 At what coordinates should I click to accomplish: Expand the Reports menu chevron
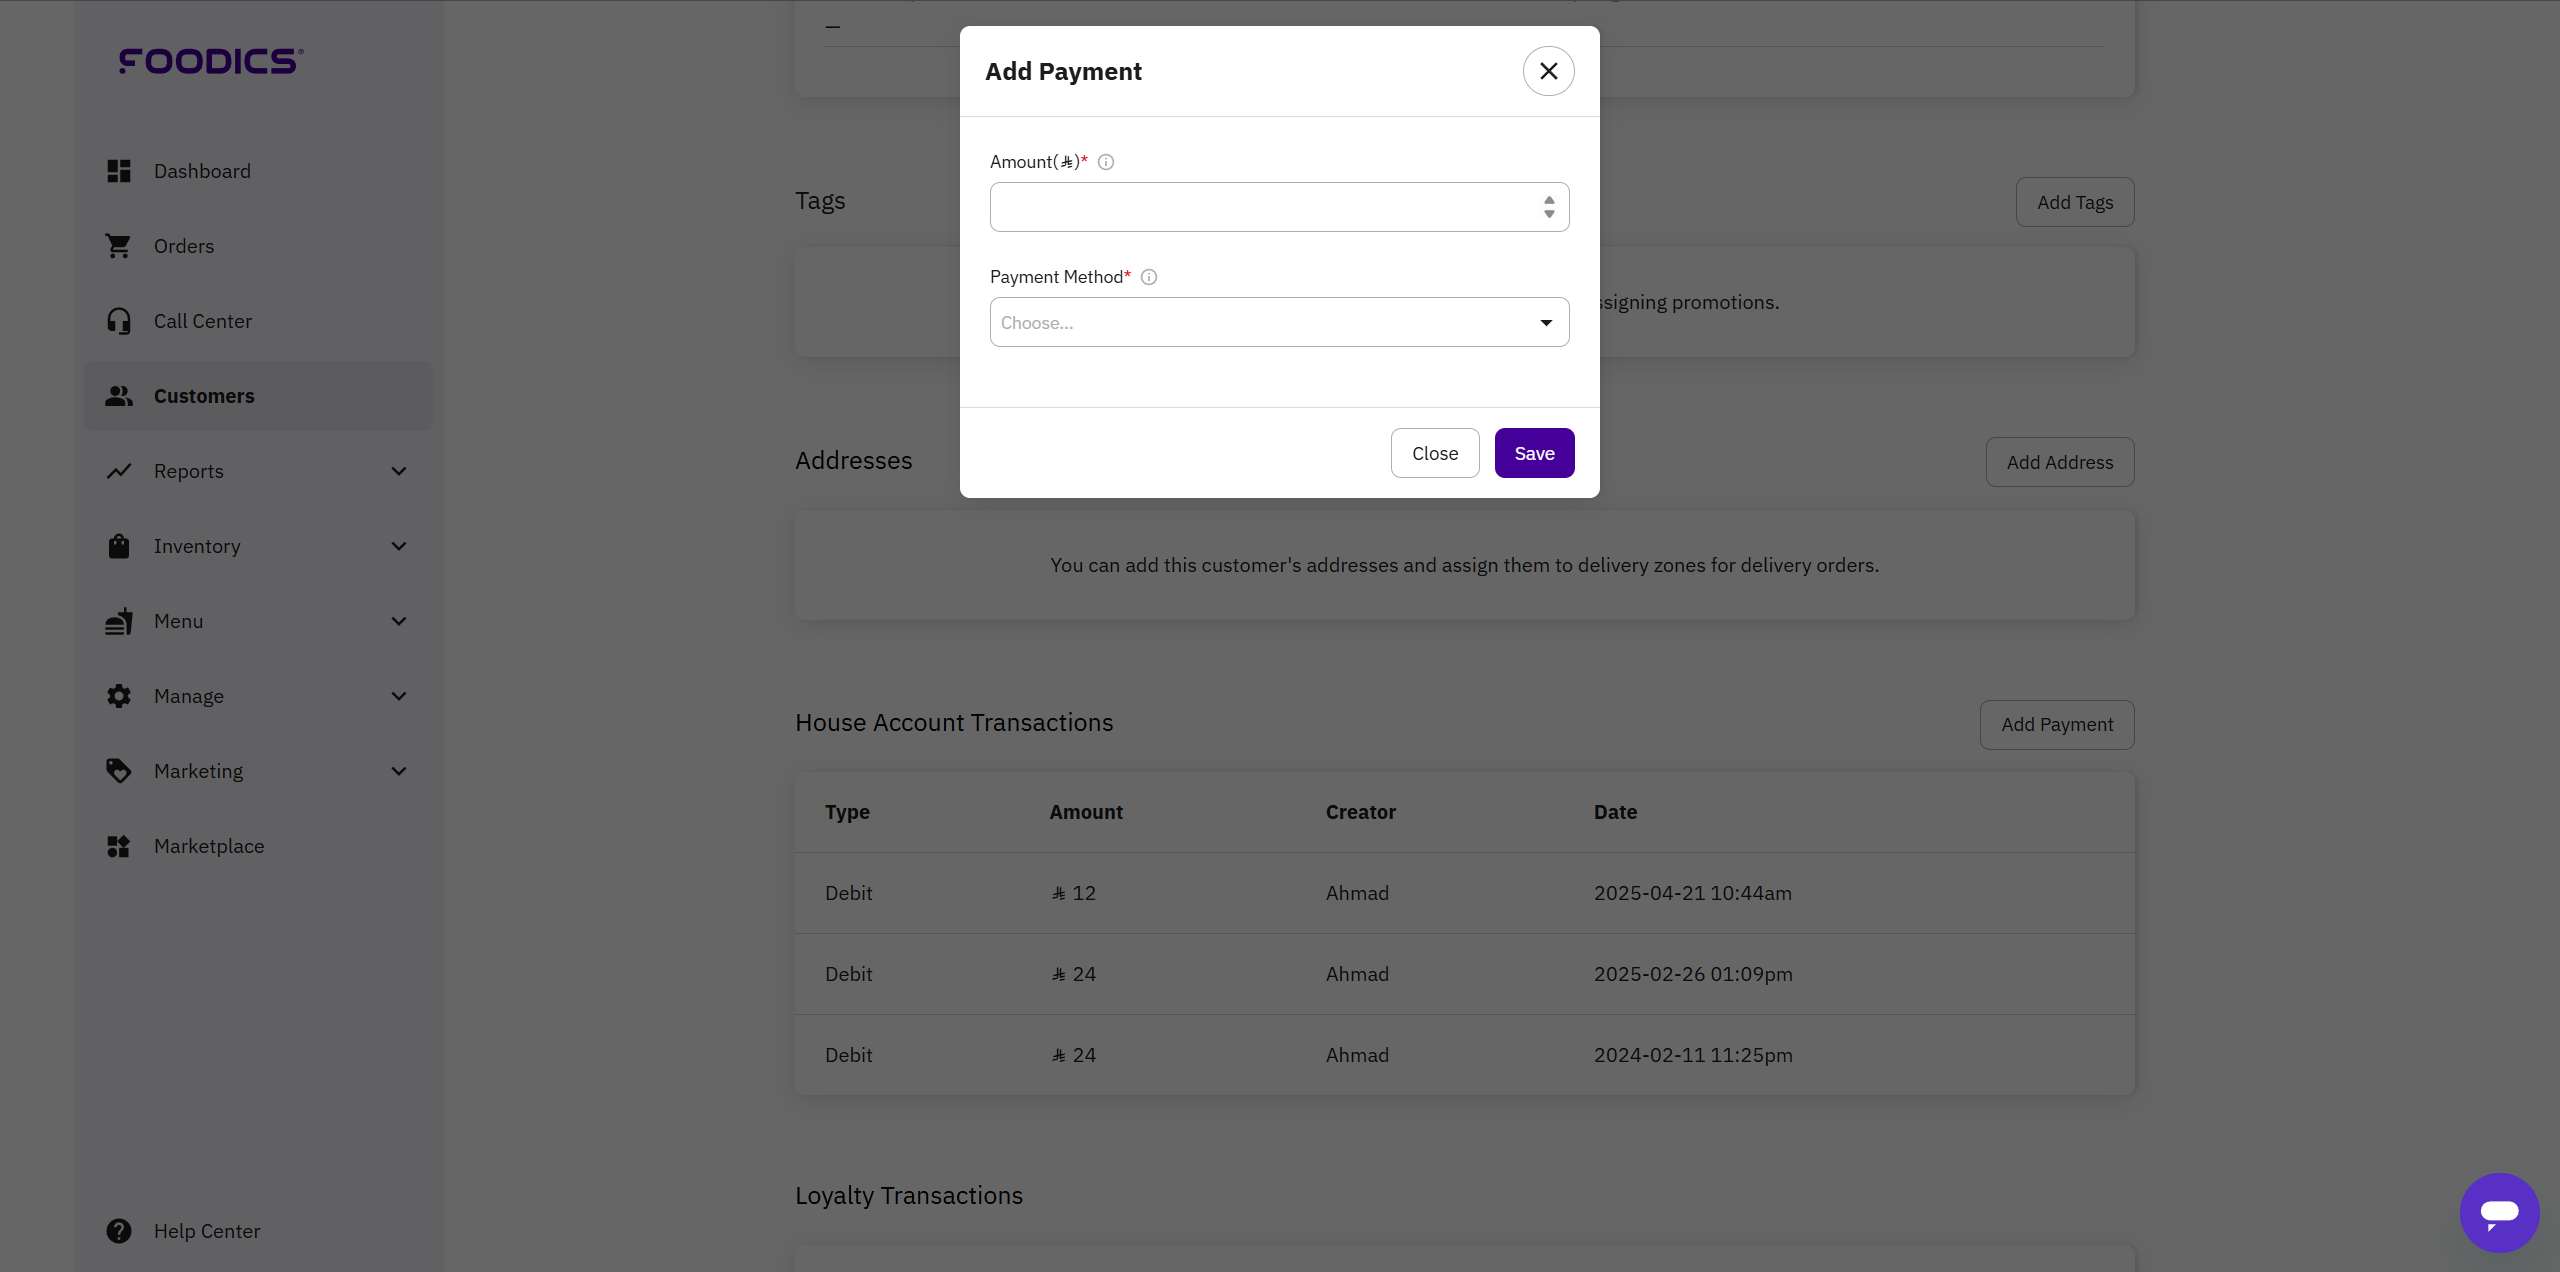[x=399, y=471]
